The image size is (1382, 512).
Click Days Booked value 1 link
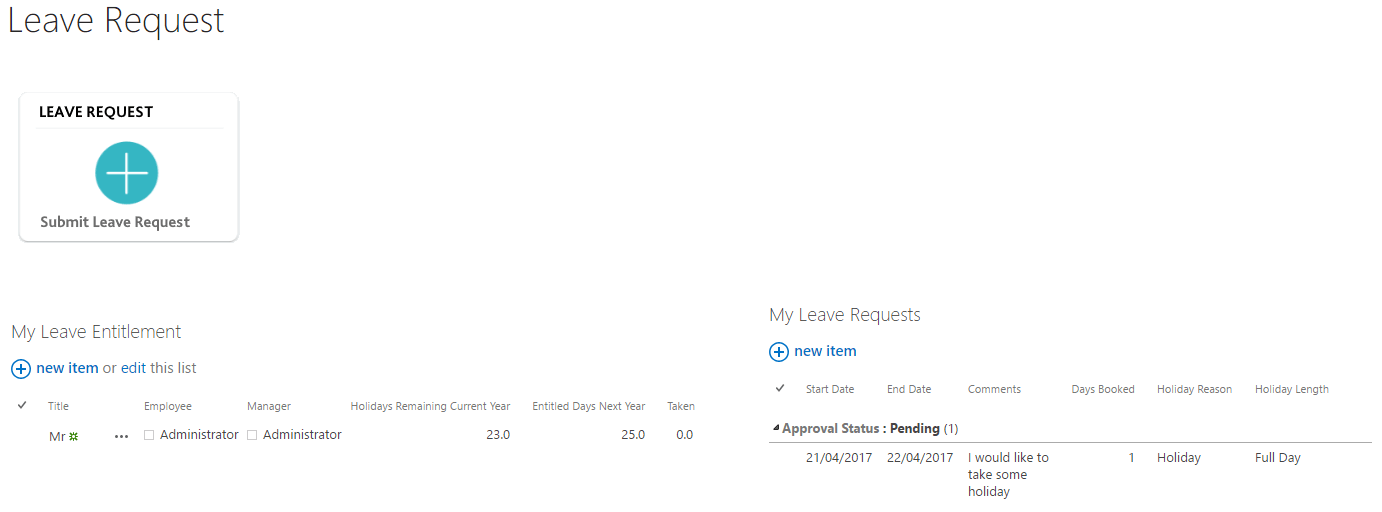click(x=1131, y=458)
